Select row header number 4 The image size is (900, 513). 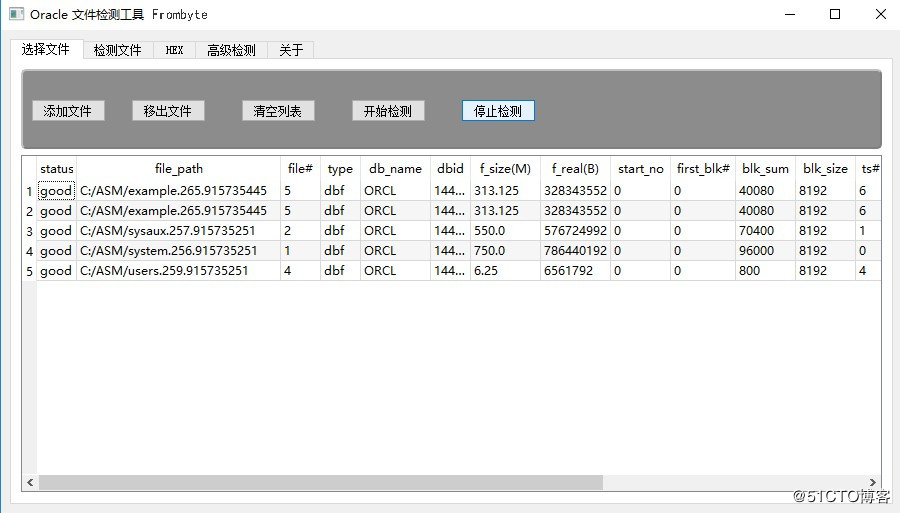coord(29,251)
